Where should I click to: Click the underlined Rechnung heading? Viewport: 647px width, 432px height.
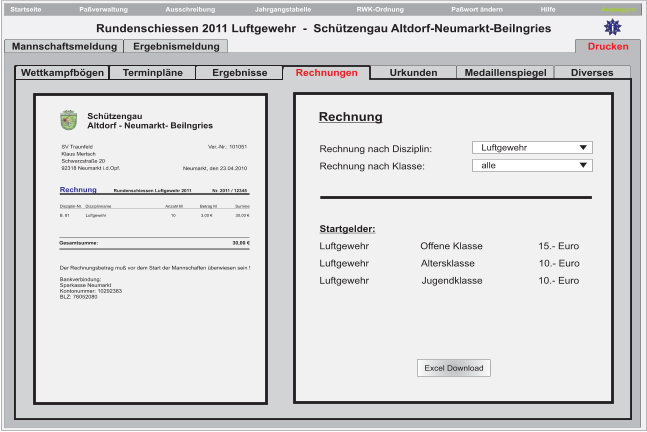(x=351, y=117)
